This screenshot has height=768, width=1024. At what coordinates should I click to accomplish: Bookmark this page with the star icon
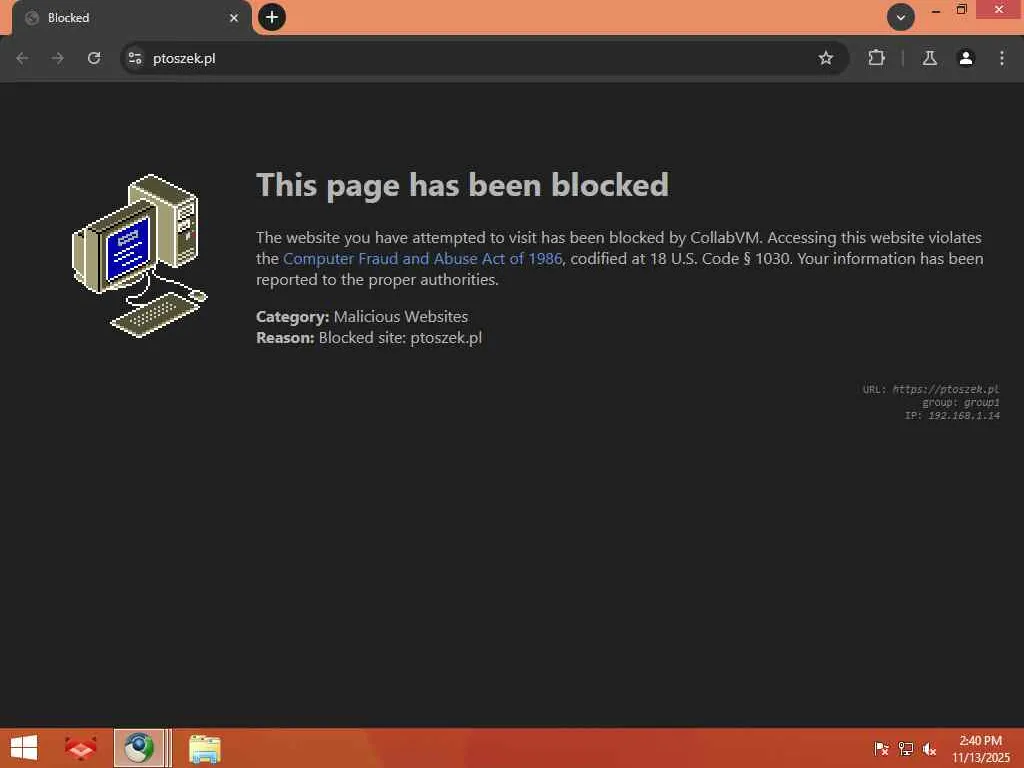click(825, 58)
